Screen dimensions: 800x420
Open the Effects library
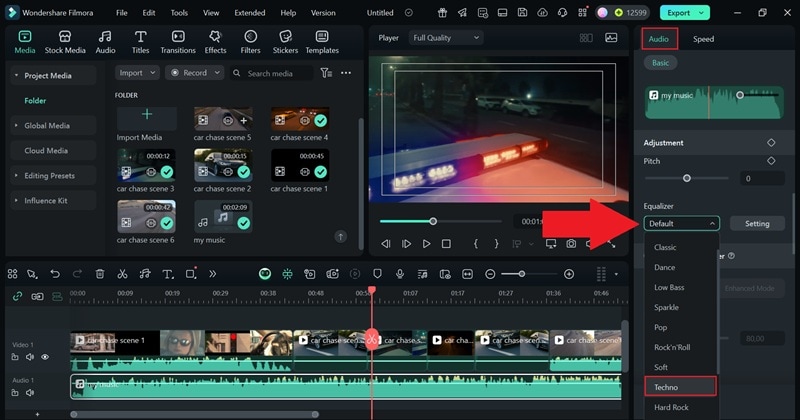pos(215,41)
